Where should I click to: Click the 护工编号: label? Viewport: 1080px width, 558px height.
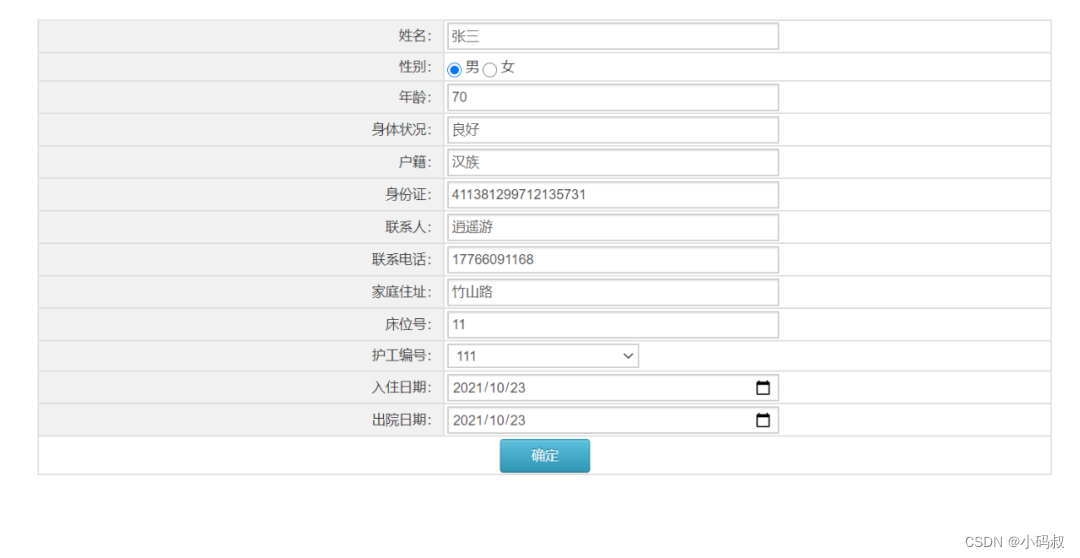pos(402,355)
